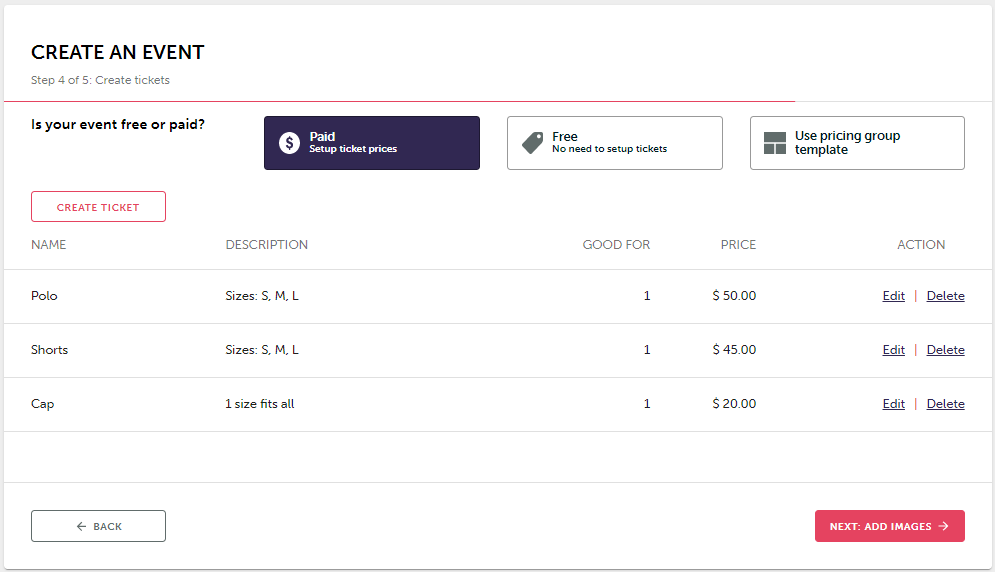Click the 'Step 4 of 5: Create tickets' text

100,80
